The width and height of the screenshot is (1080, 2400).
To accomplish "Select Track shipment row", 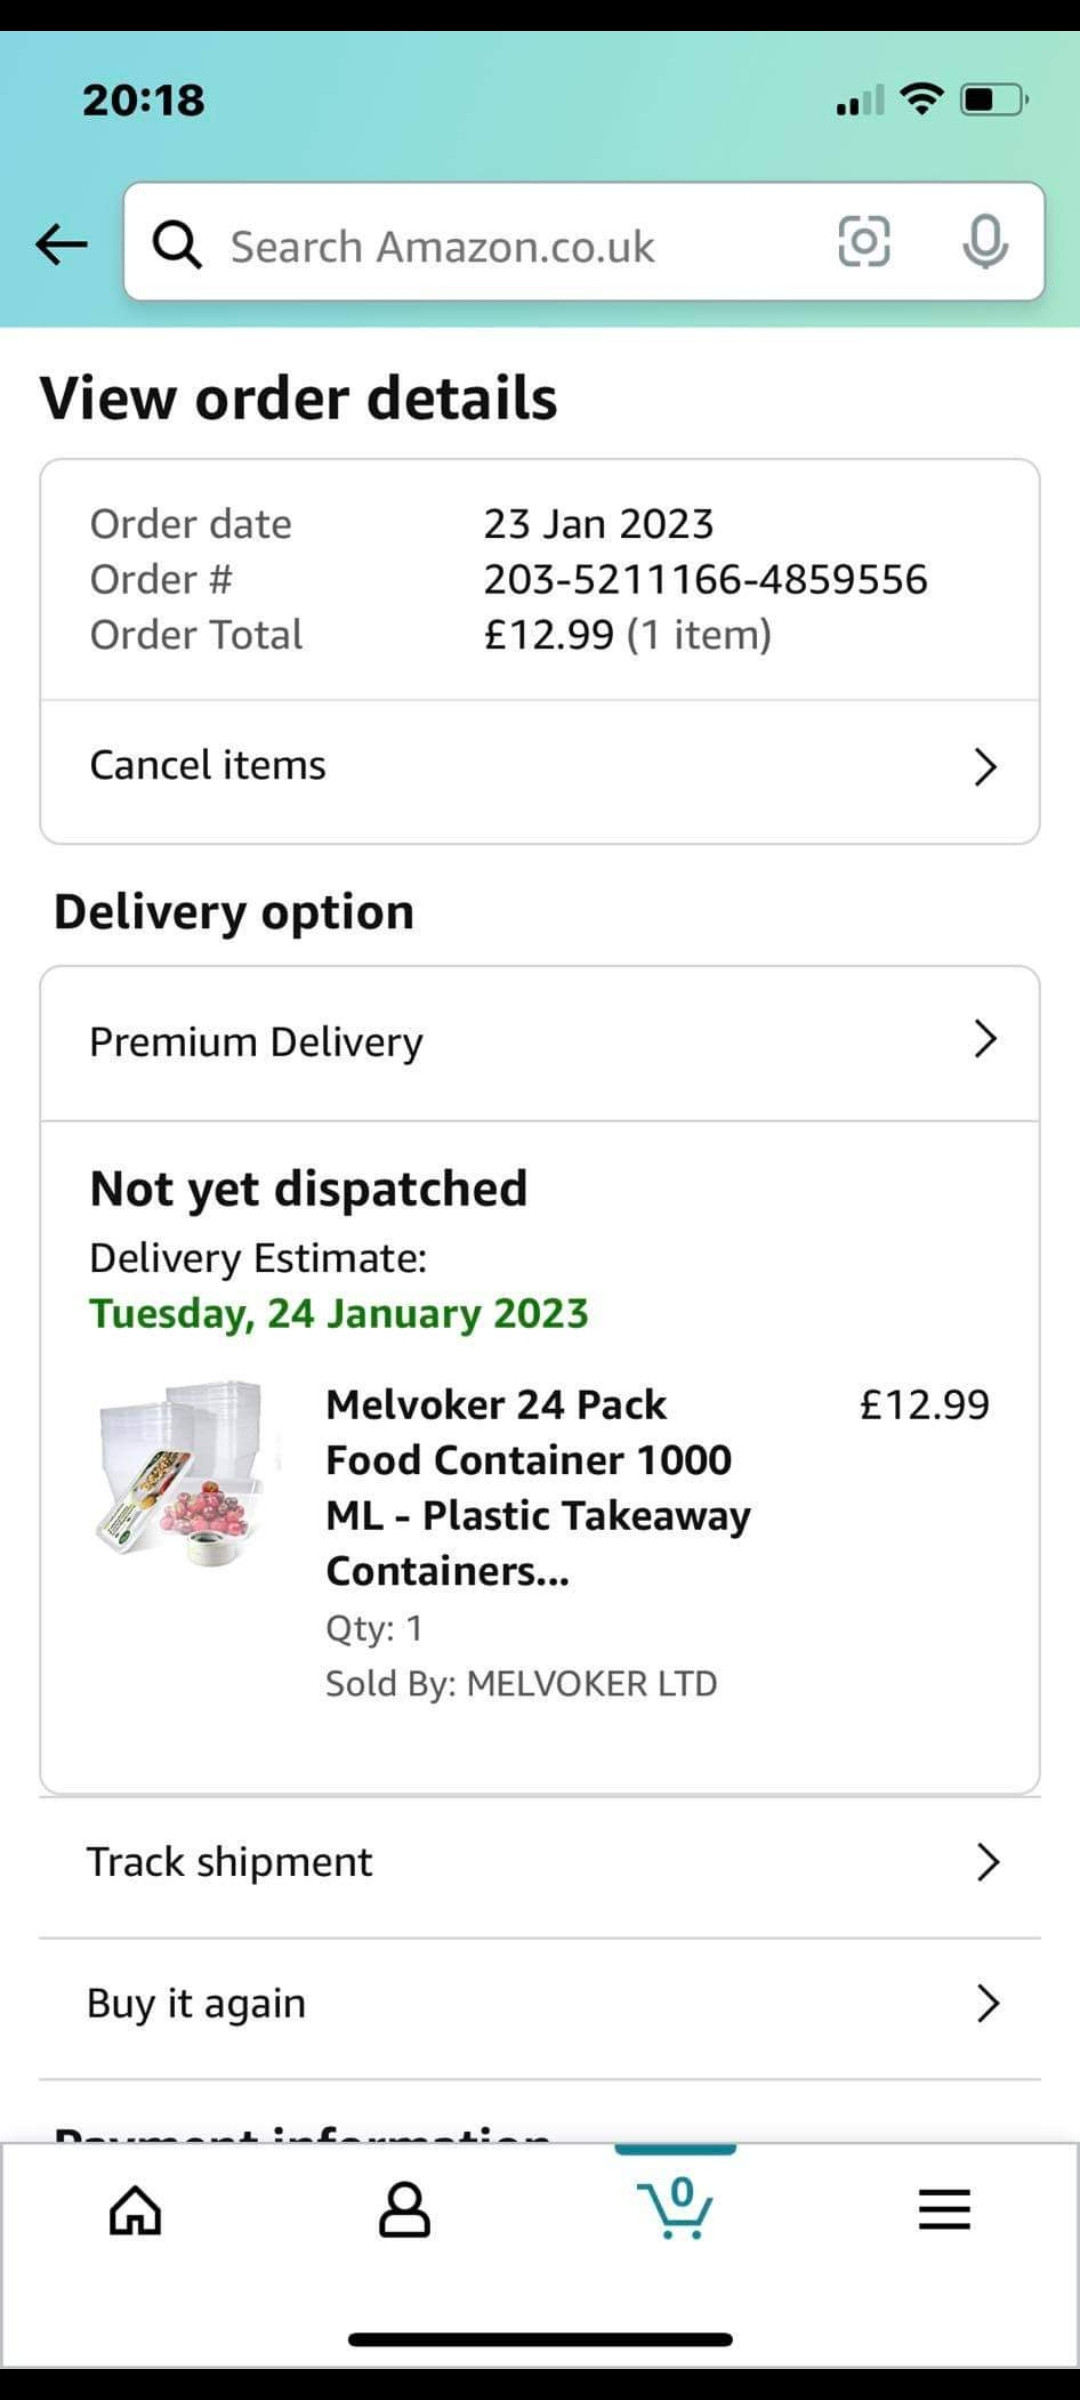I will tap(230, 1863).
